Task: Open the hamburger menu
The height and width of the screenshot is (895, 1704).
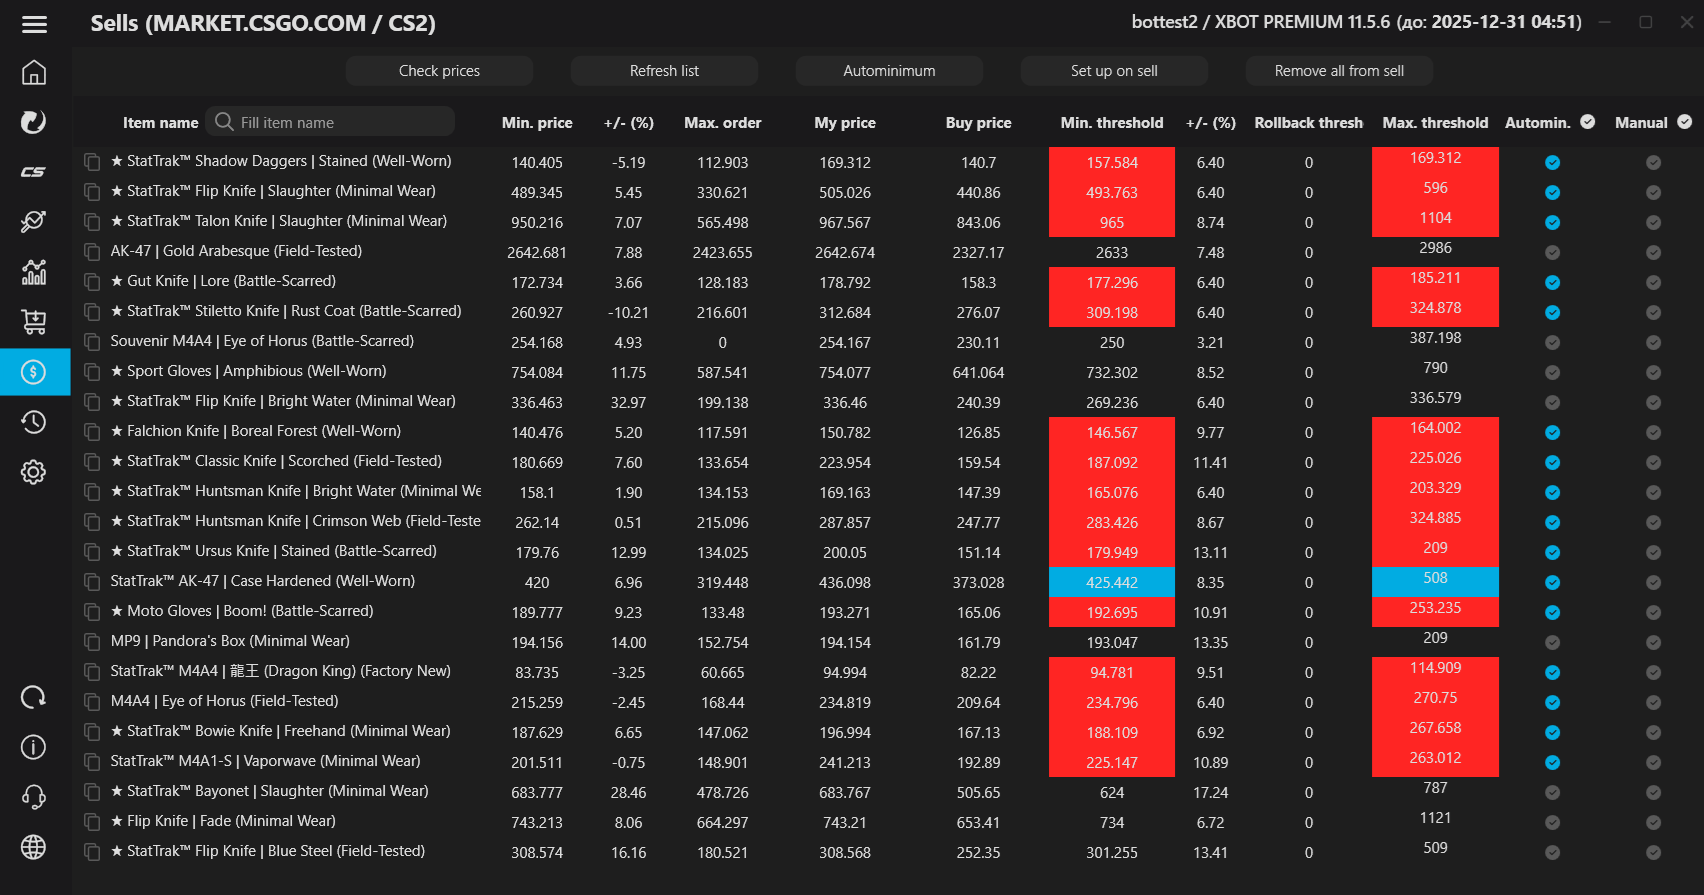Action: pos(34,24)
